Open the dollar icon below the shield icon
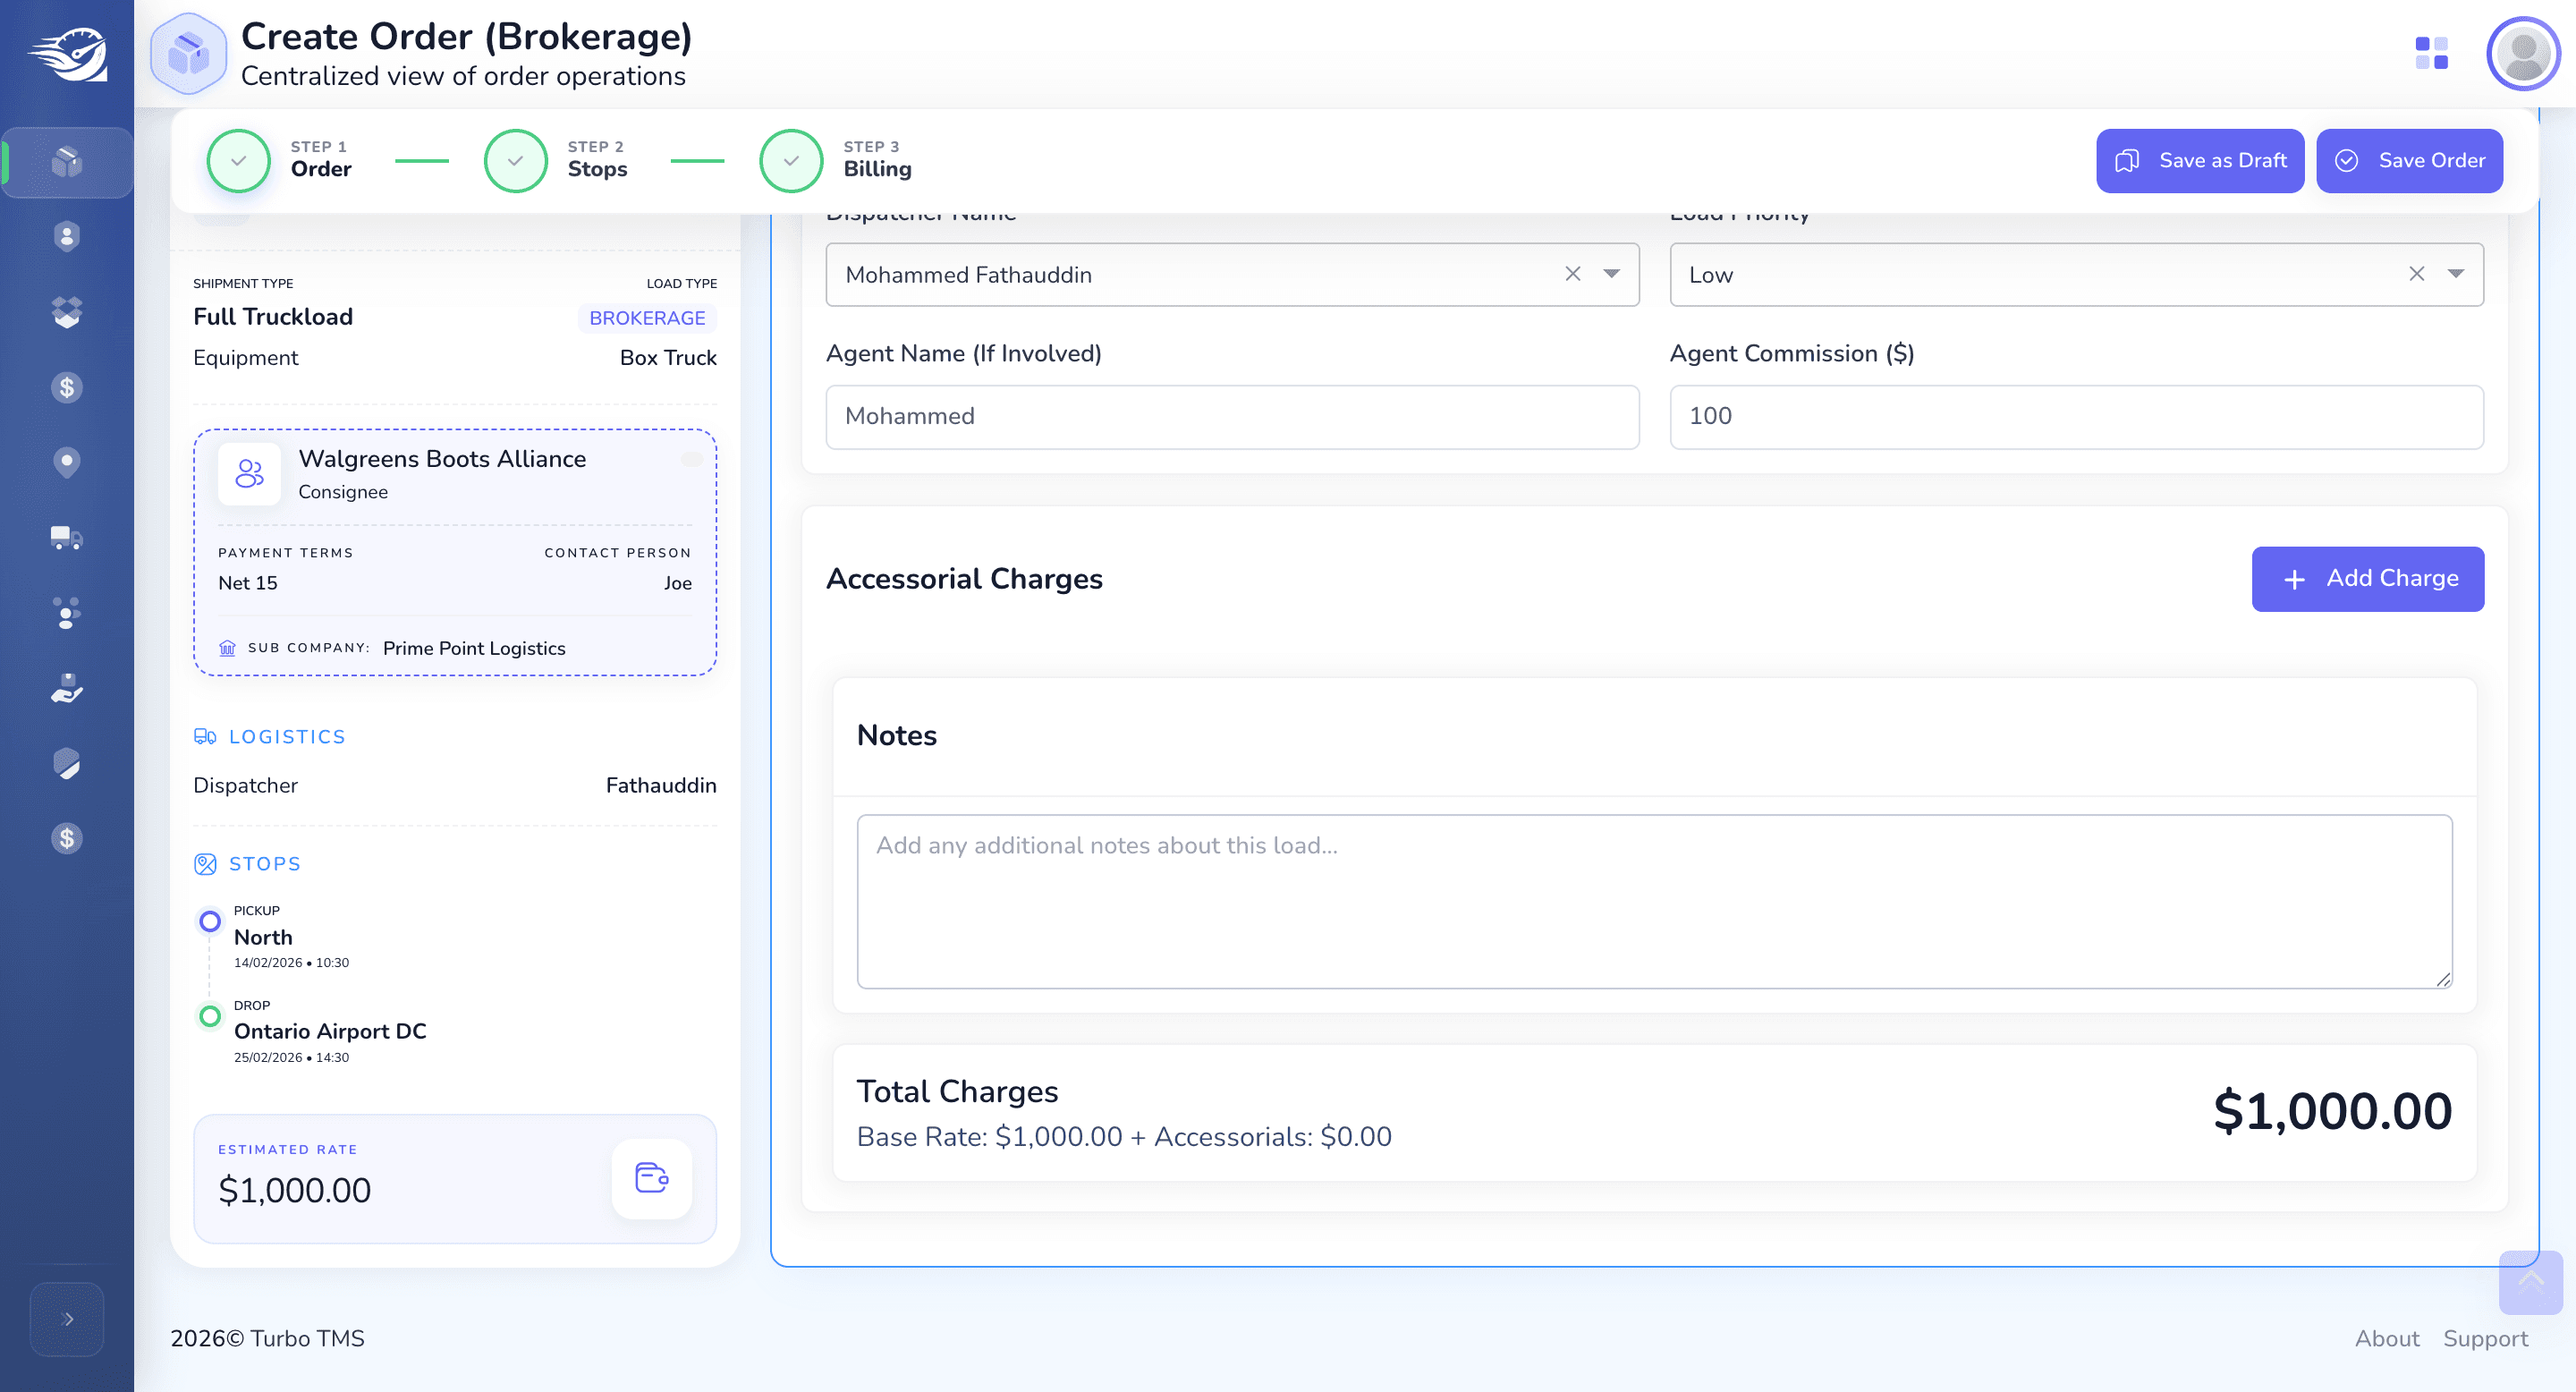Image resolution: width=2576 pixels, height=1392 pixels. (x=67, y=838)
